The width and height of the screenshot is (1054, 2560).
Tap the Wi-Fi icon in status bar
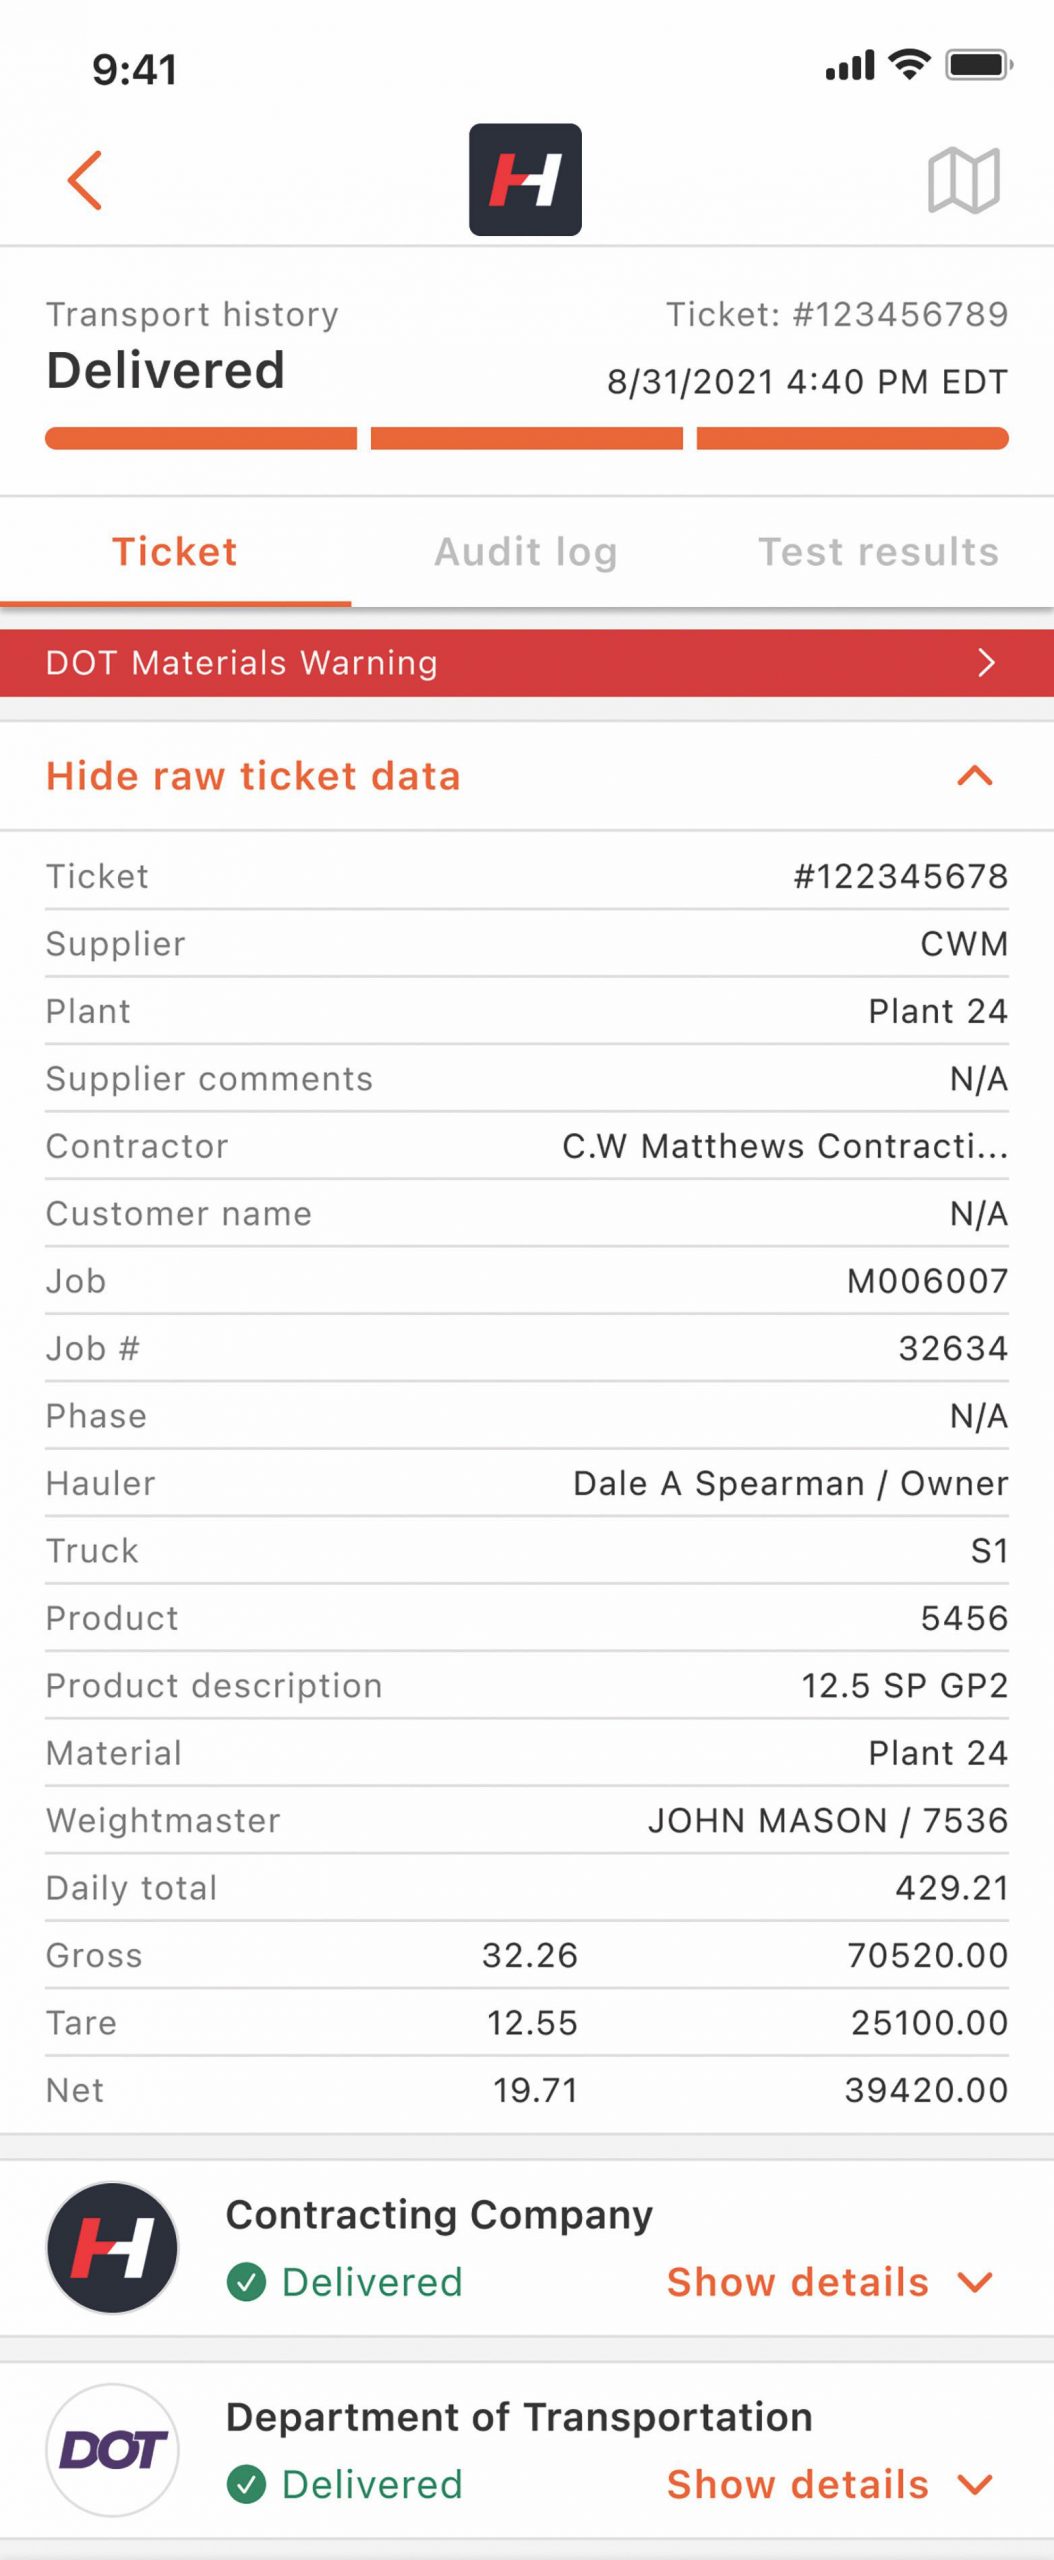[x=909, y=65]
